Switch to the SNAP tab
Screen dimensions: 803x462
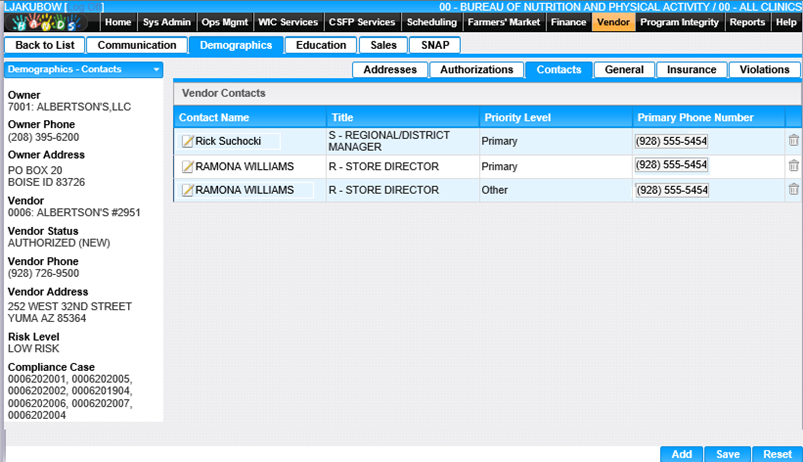coord(435,45)
